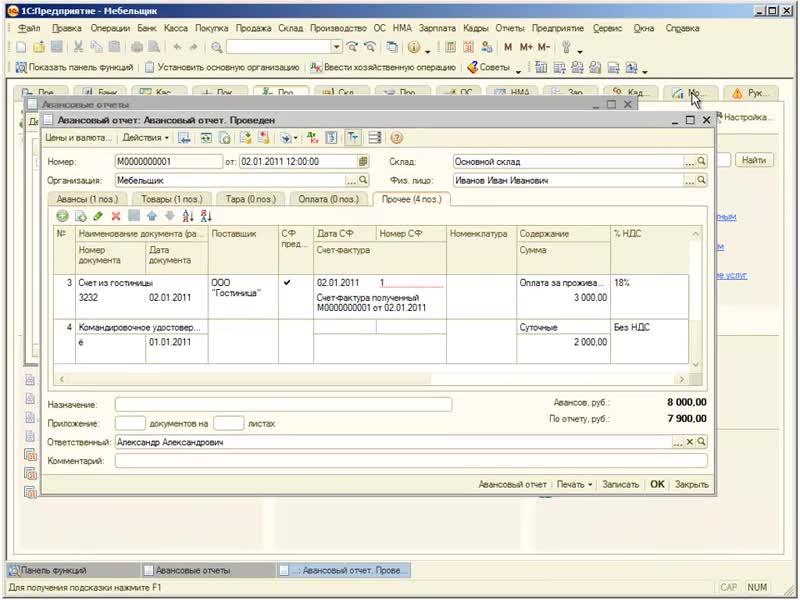Click the green Add row icon

pyautogui.click(x=62, y=215)
